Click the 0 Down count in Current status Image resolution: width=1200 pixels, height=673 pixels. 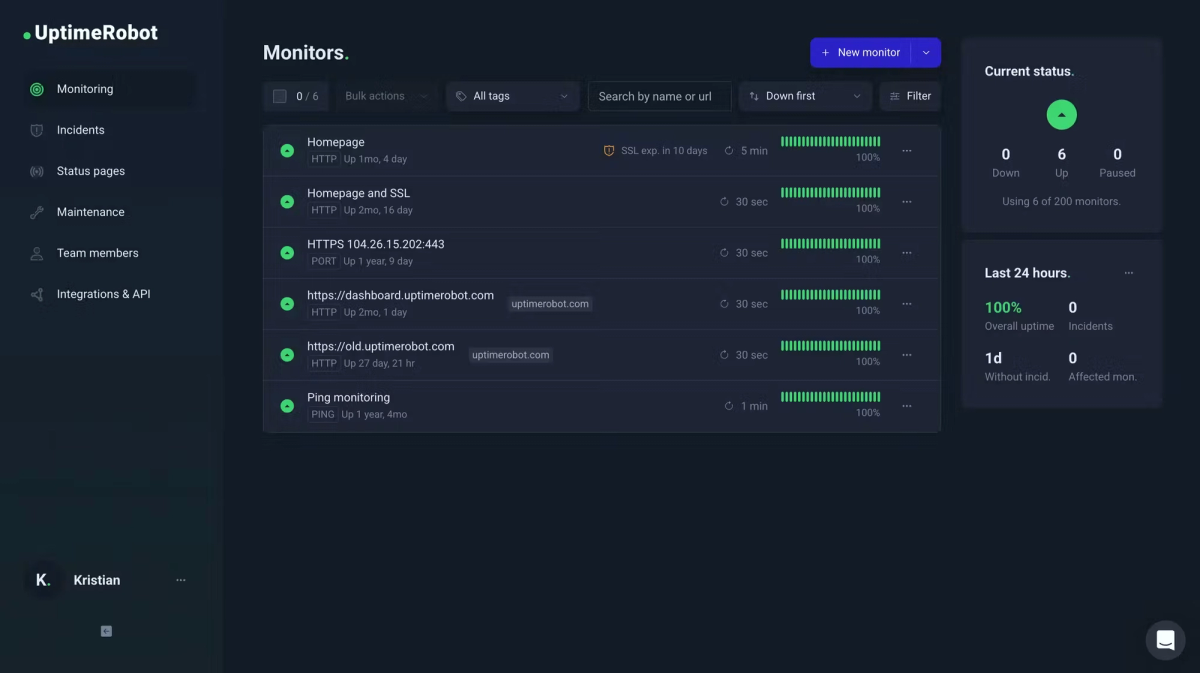coord(1006,154)
